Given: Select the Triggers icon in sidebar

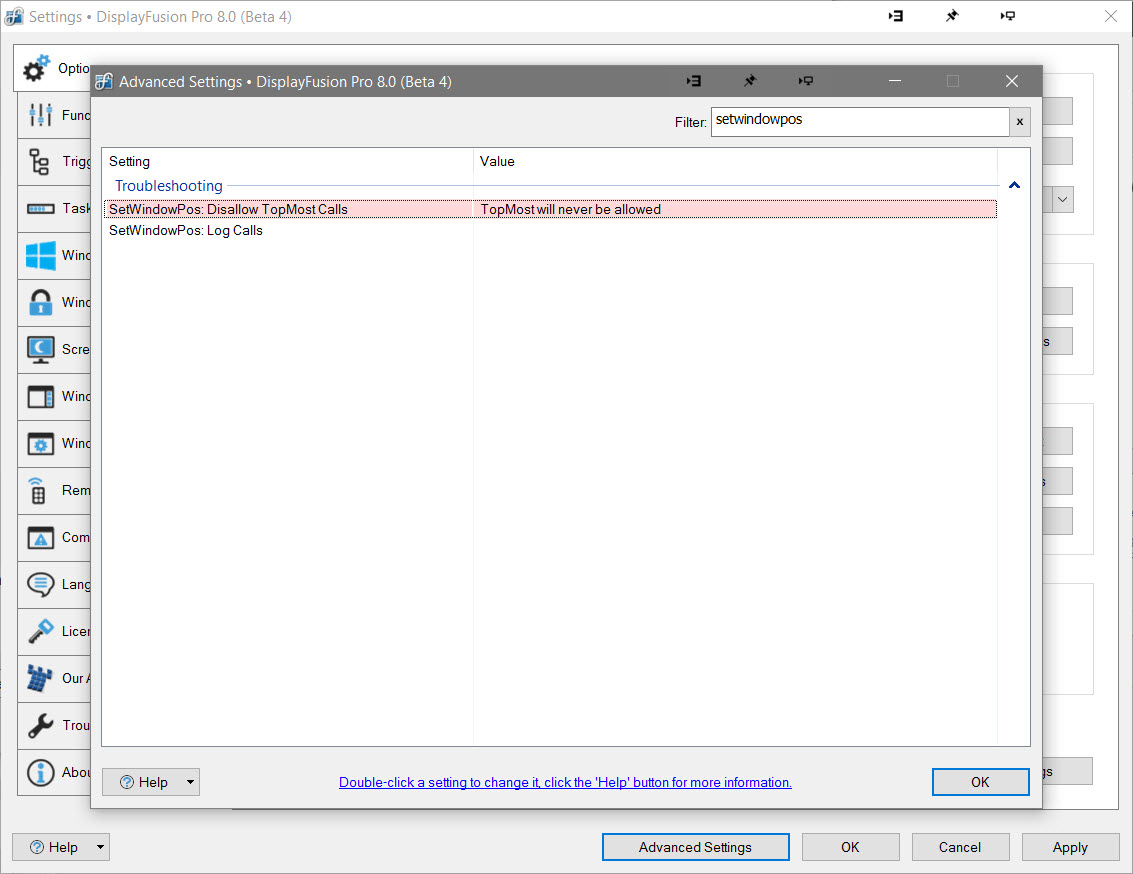Looking at the screenshot, I should (40, 162).
